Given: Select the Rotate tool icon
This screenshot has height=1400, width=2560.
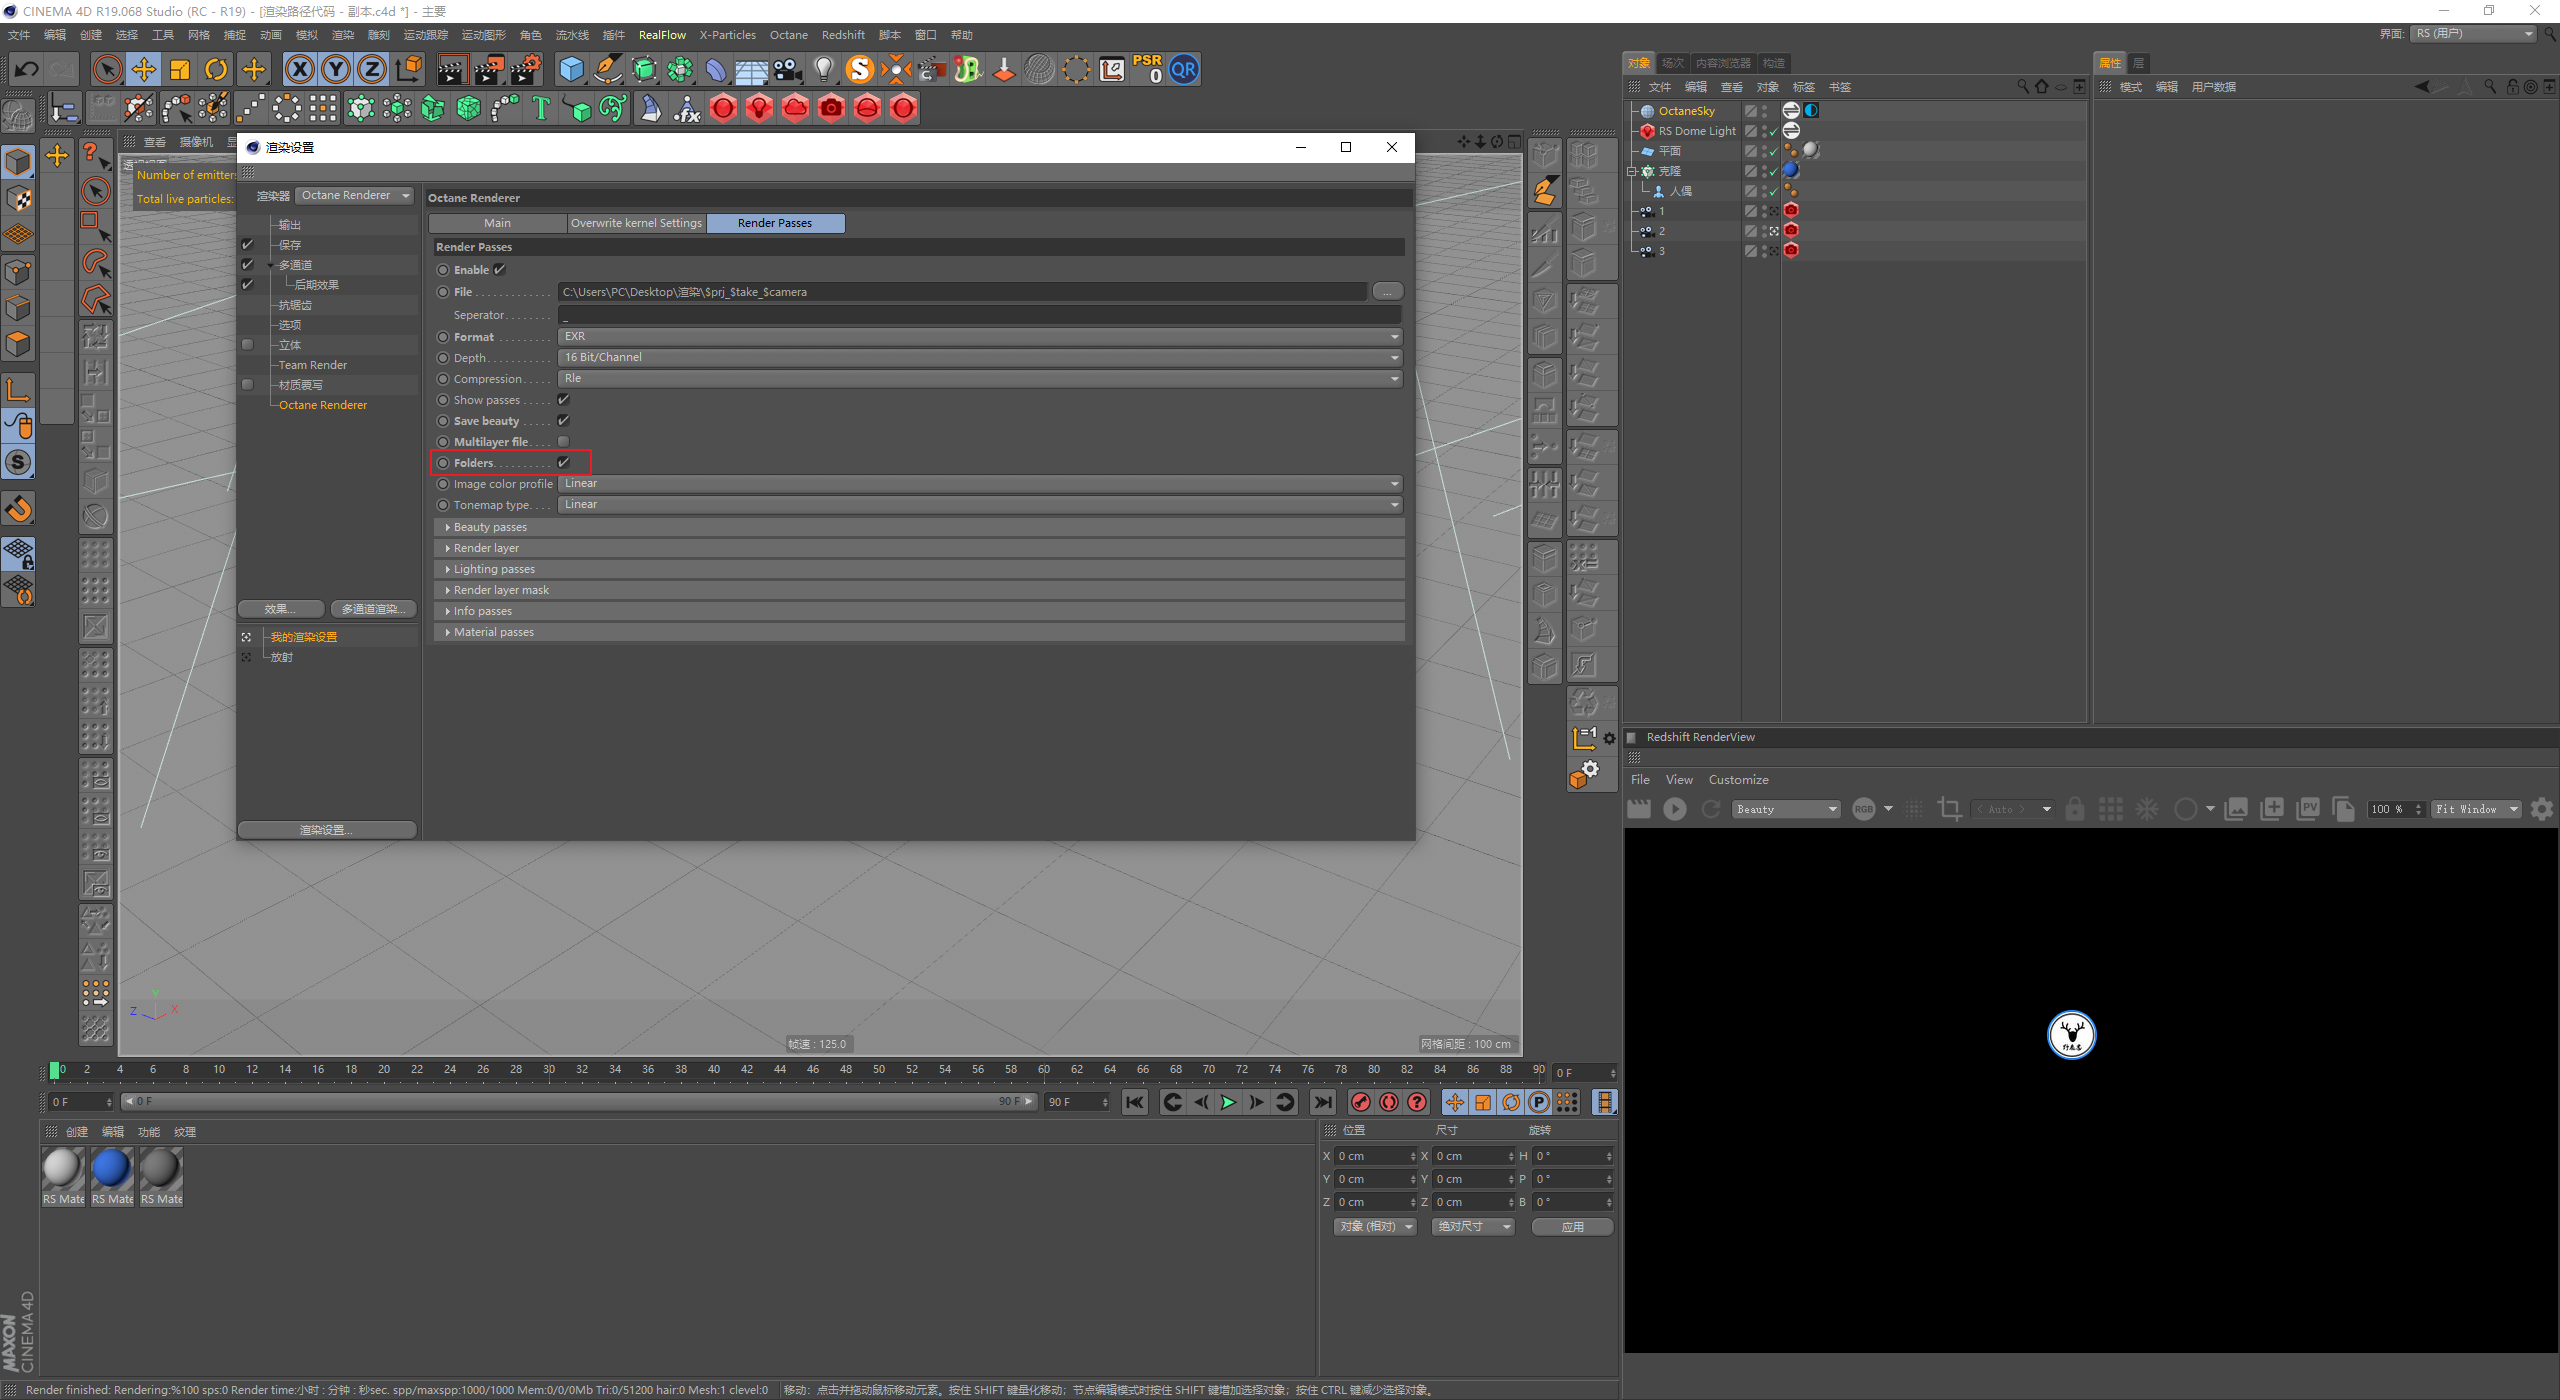Looking at the screenshot, I should click(x=216, y=69).
